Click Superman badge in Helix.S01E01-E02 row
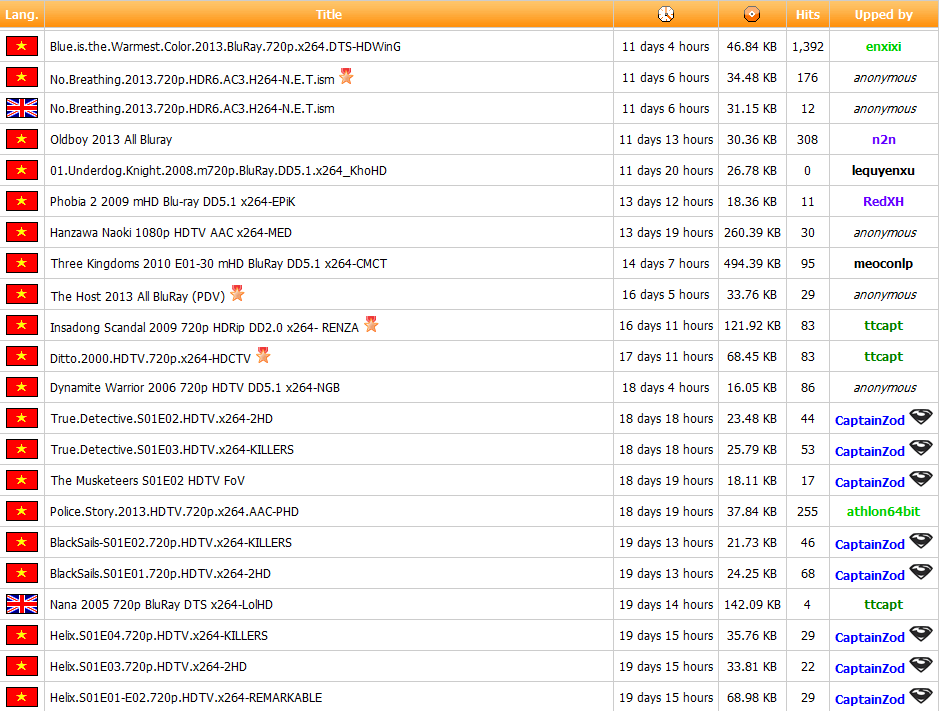 coord(920,695)
